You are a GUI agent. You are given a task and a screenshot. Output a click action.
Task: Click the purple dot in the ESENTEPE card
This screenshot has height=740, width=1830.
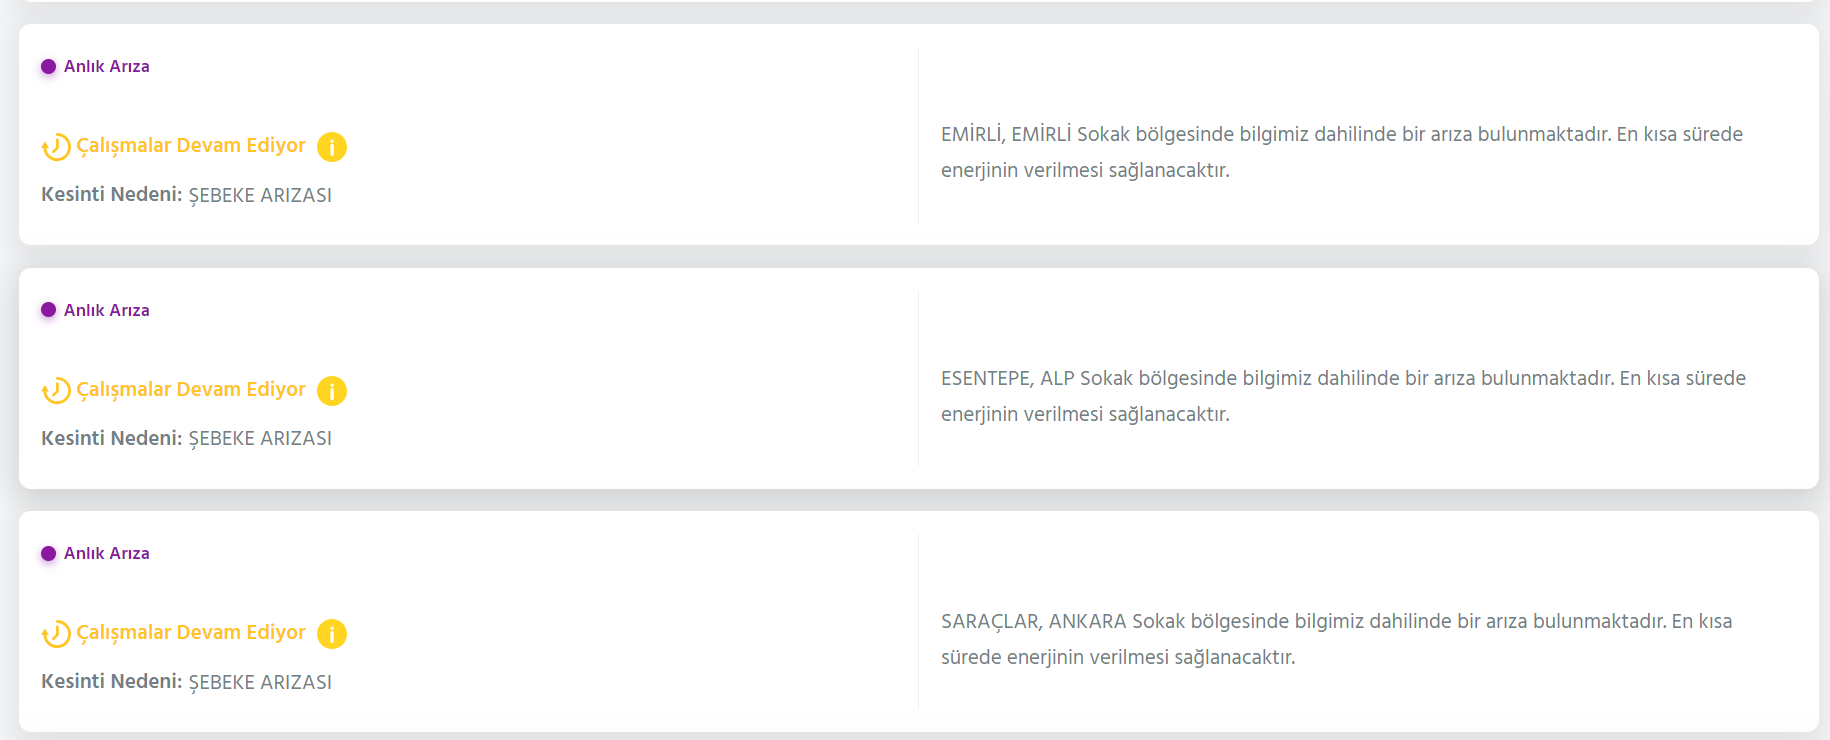click(x=48, y=310)
